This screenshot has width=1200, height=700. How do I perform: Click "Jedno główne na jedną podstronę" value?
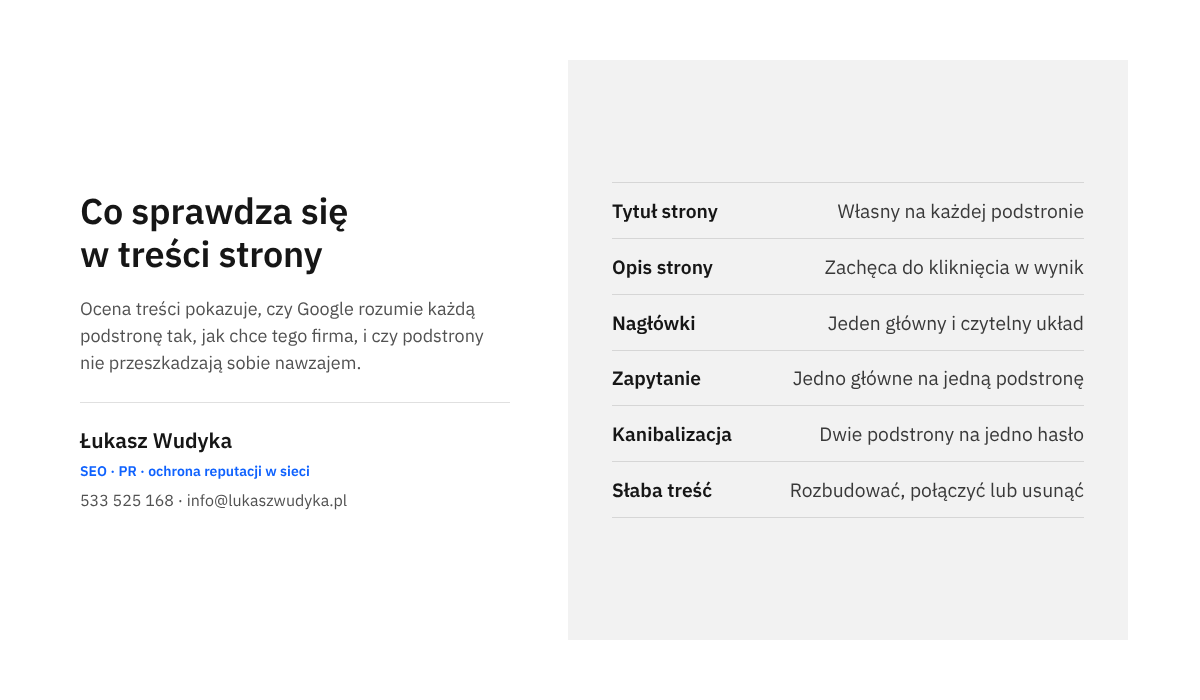(x=938, y=379)
